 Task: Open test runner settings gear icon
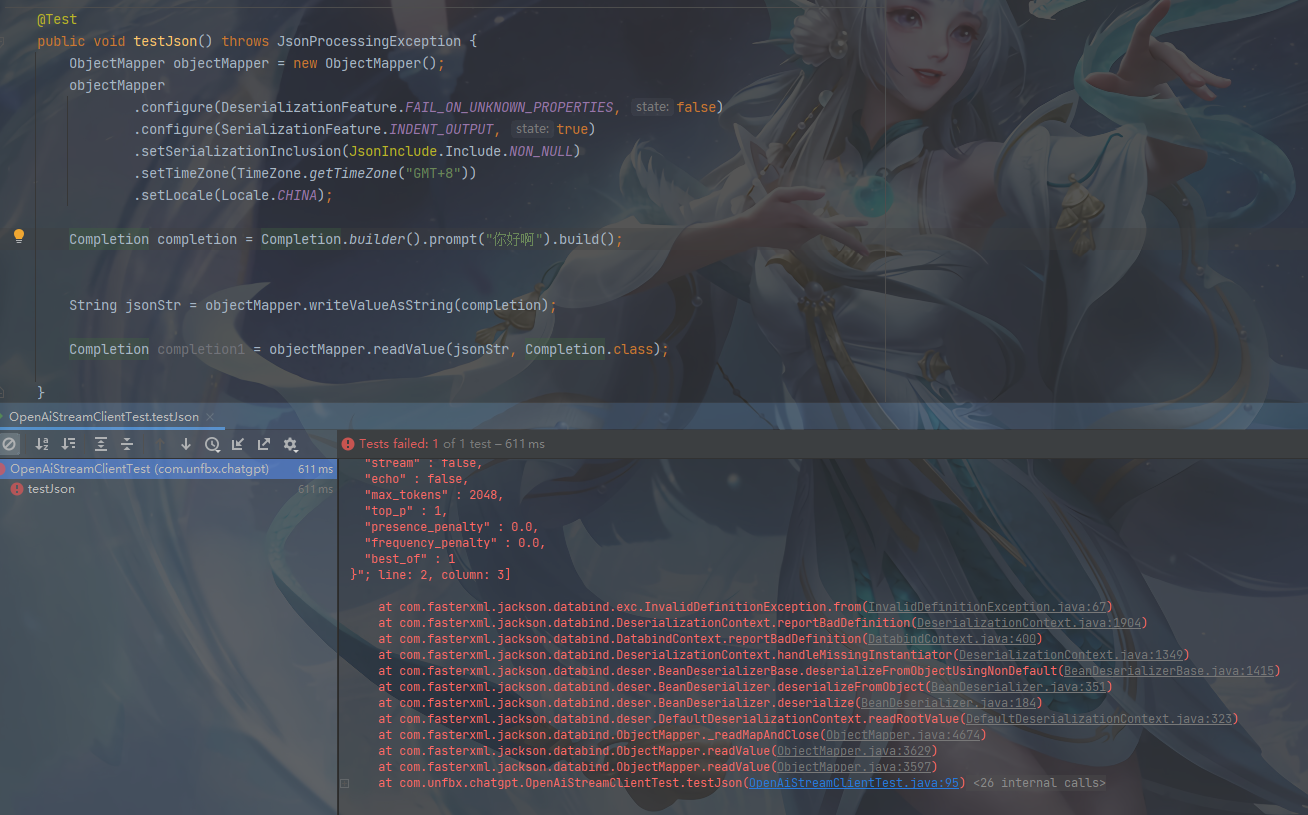point(290,444)
